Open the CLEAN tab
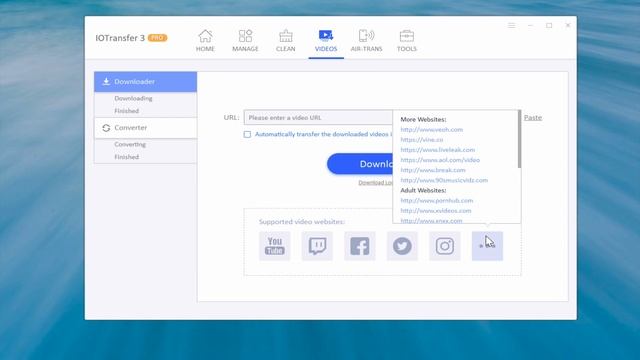 tap(285, 41)
